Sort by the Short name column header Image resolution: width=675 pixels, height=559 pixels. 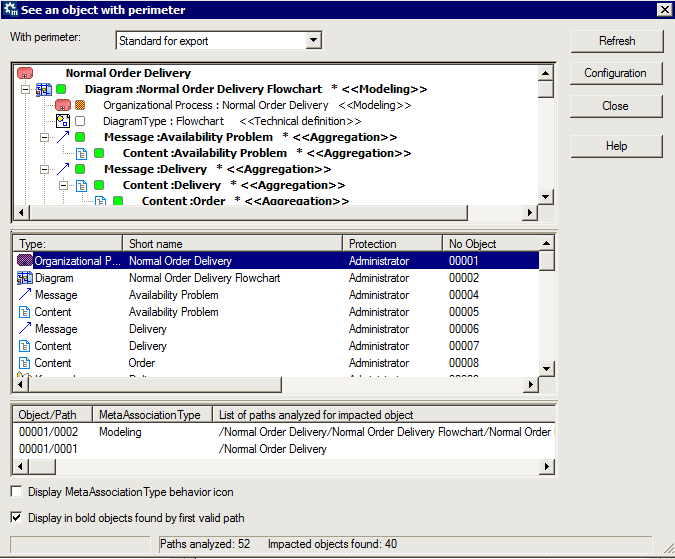232,244
